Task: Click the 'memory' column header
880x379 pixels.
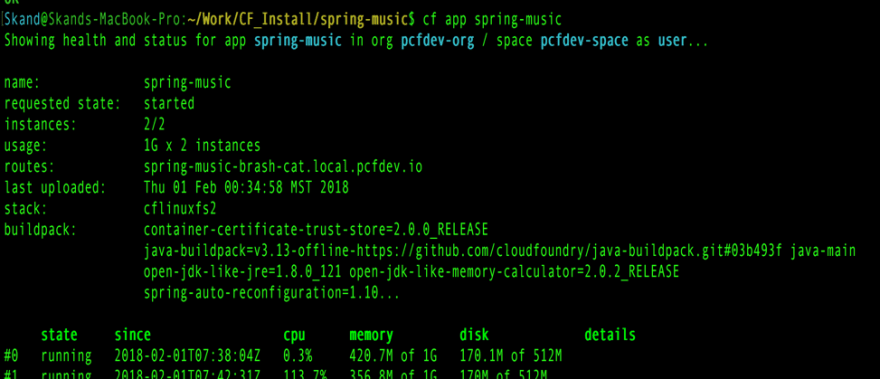Action: point(371,336)
